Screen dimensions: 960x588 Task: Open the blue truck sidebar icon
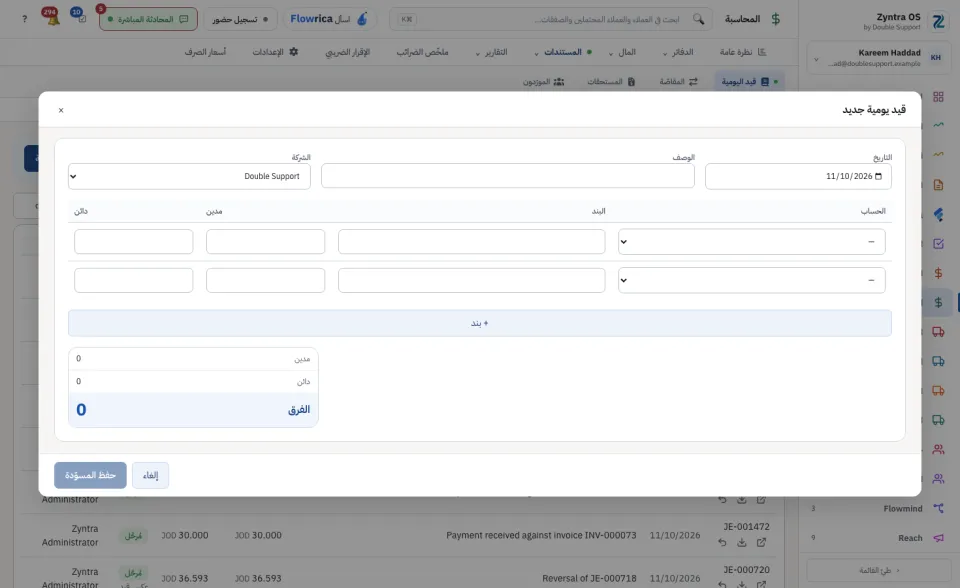pyautogui.click(x=938, y=361)
